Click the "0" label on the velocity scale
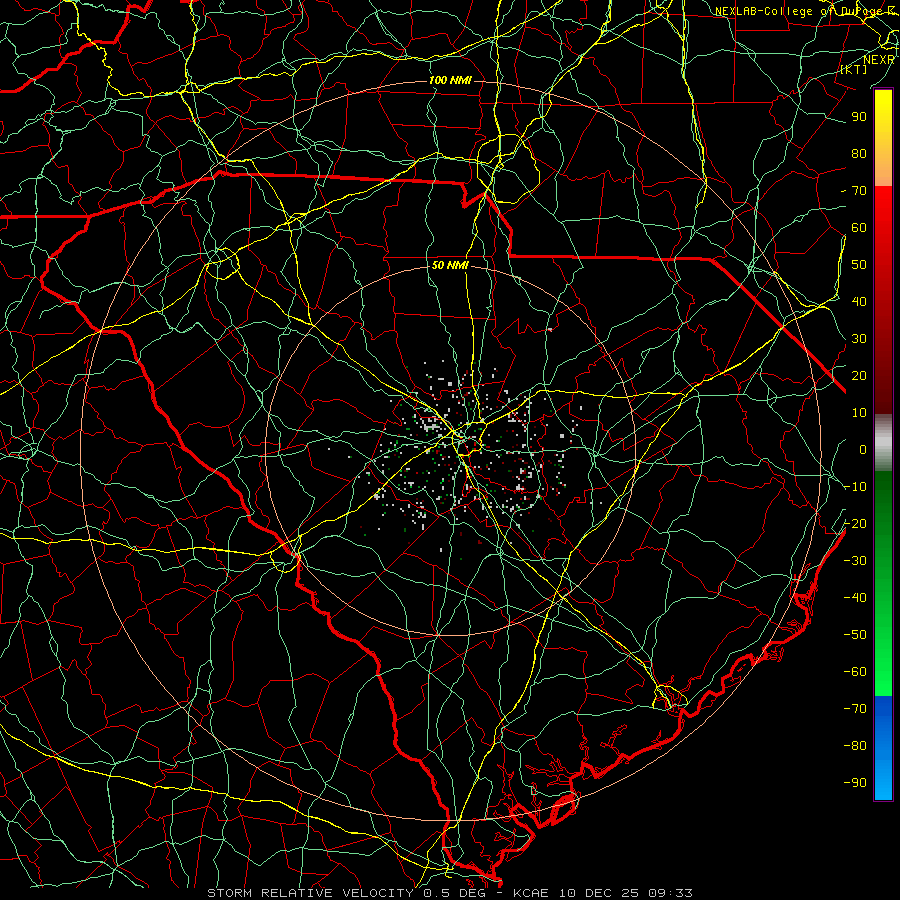Viewport: 900px width, 900px height. tap(863, 450)
